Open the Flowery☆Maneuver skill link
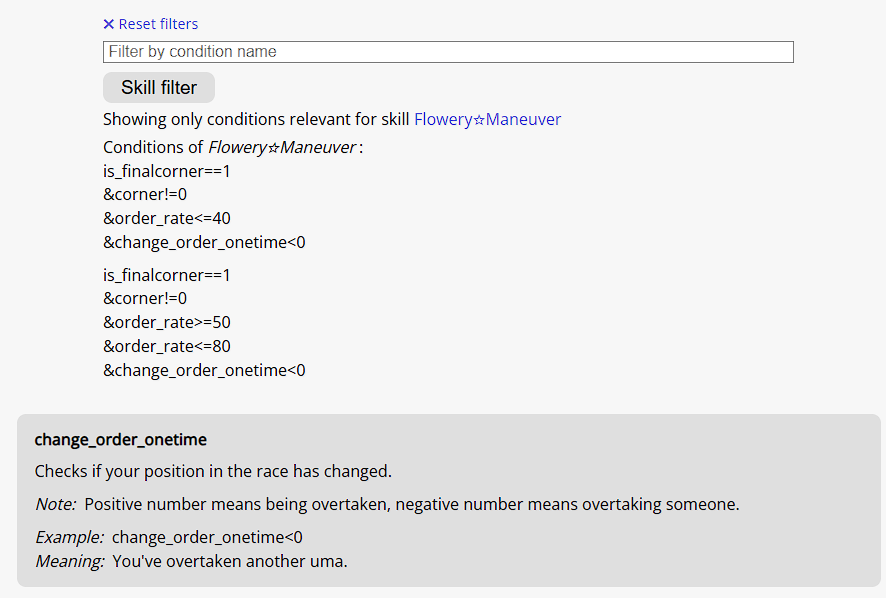The image size is (886, 598). pyautogui.click(x=488, y=119)
